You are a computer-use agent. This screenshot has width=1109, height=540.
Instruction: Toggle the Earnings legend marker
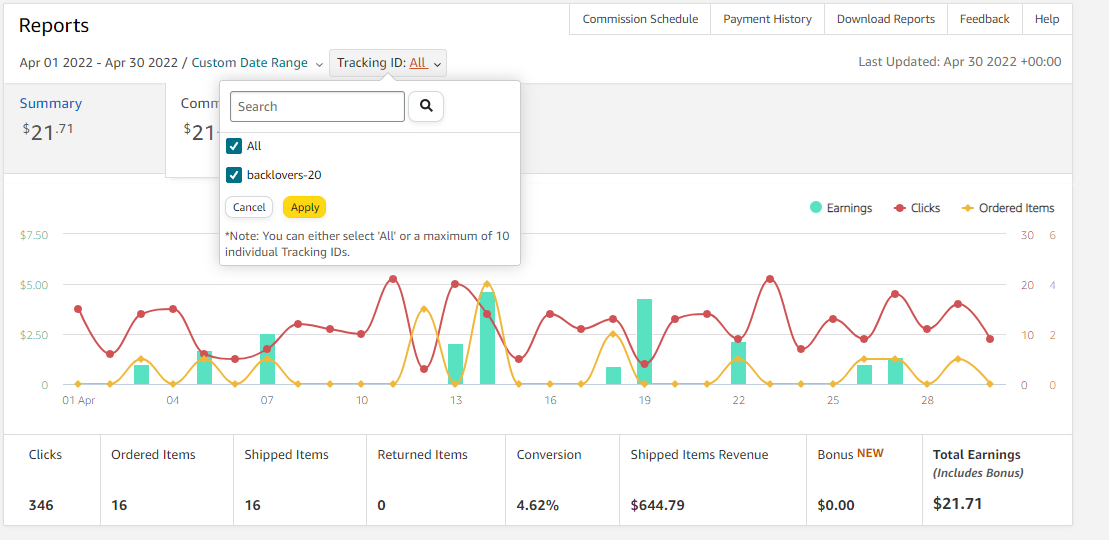(816, 208)
